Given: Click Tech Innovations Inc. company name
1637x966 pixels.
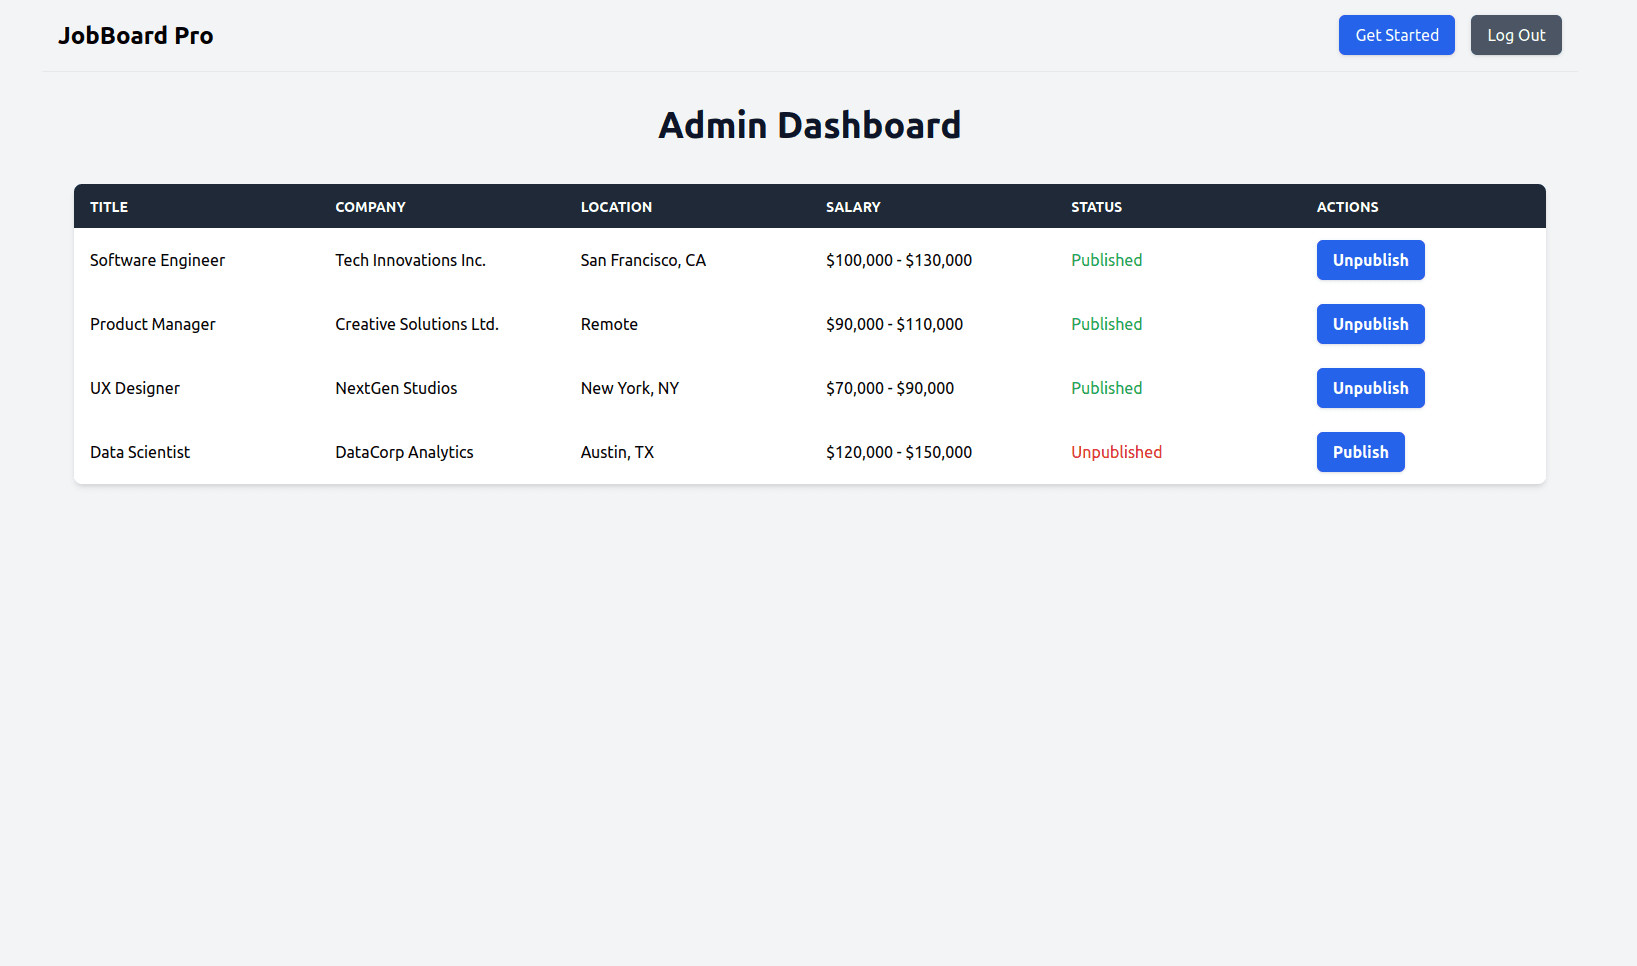Looking at the screenshot, I should coord(410,260).
